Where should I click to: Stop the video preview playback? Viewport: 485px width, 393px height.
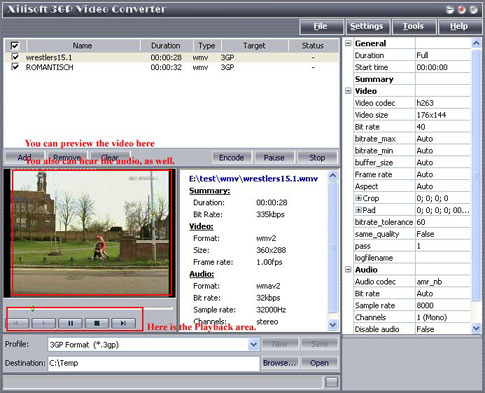pyautogui.click(x=97, y=323)
